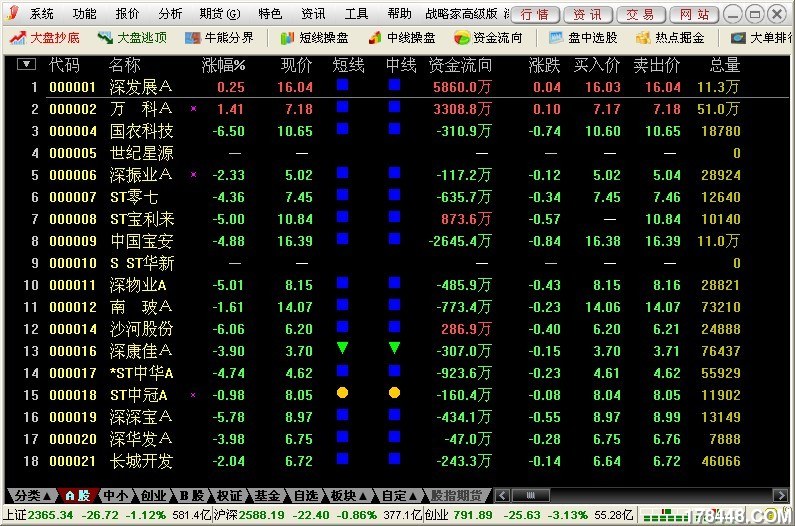
Task: Click the horizontal scrollbar thumb
Action: click(x=531, y=495)
